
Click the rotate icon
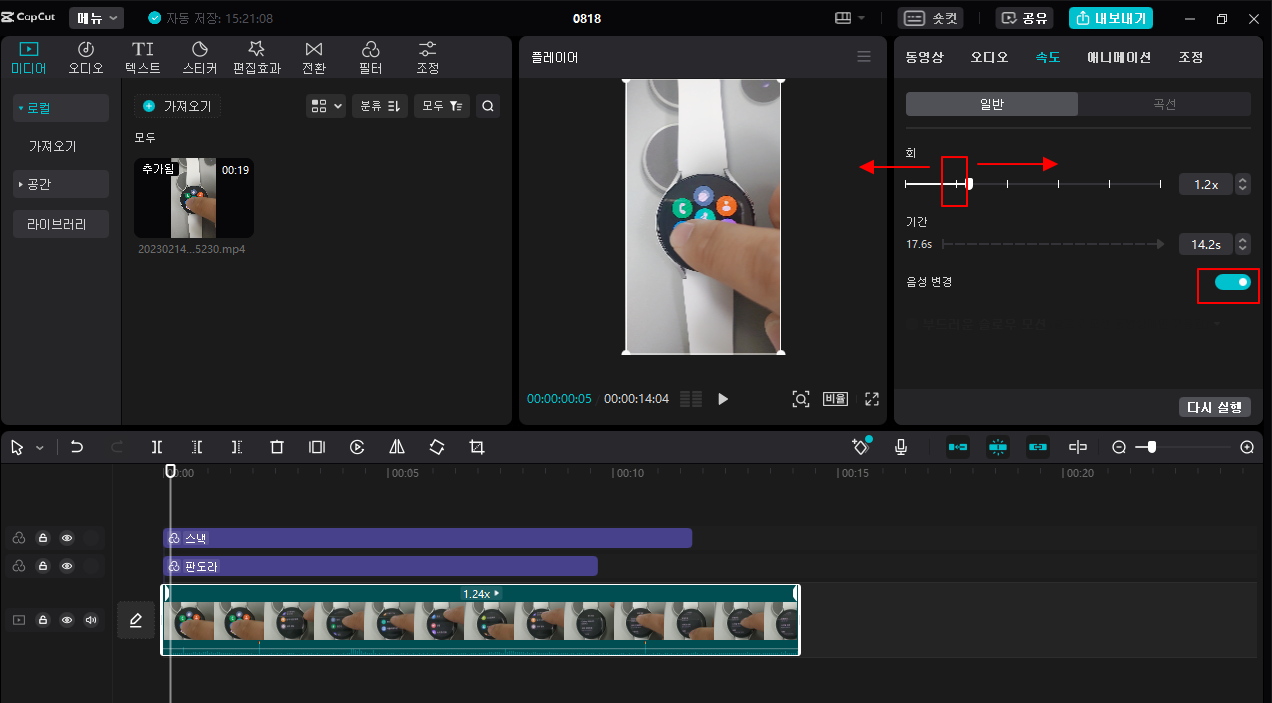pyautogui.click(x=437, y=447)
